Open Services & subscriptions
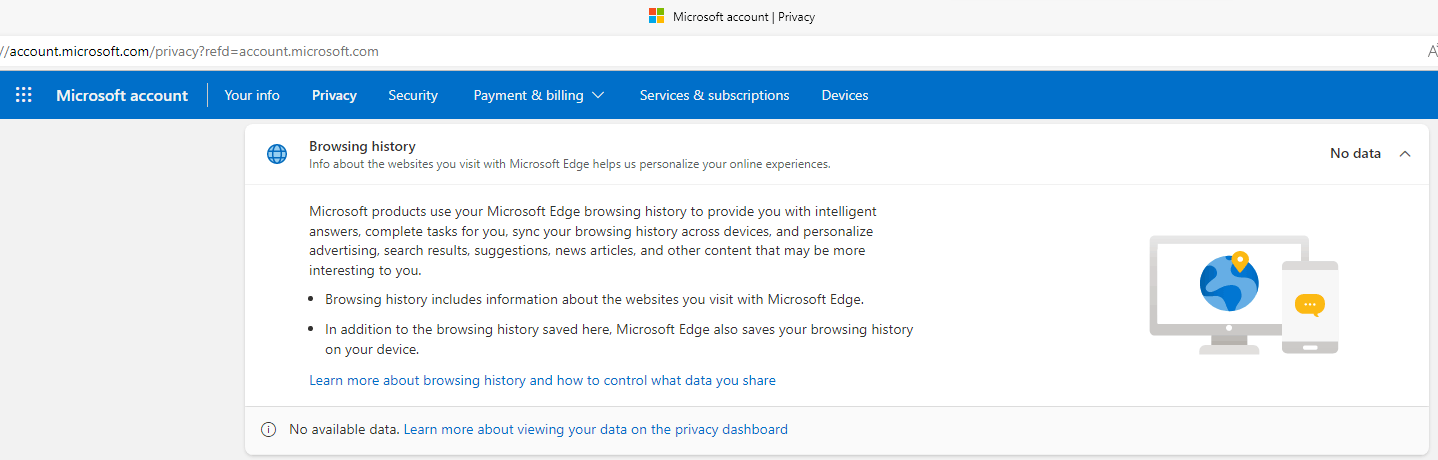 pos(714,95)
